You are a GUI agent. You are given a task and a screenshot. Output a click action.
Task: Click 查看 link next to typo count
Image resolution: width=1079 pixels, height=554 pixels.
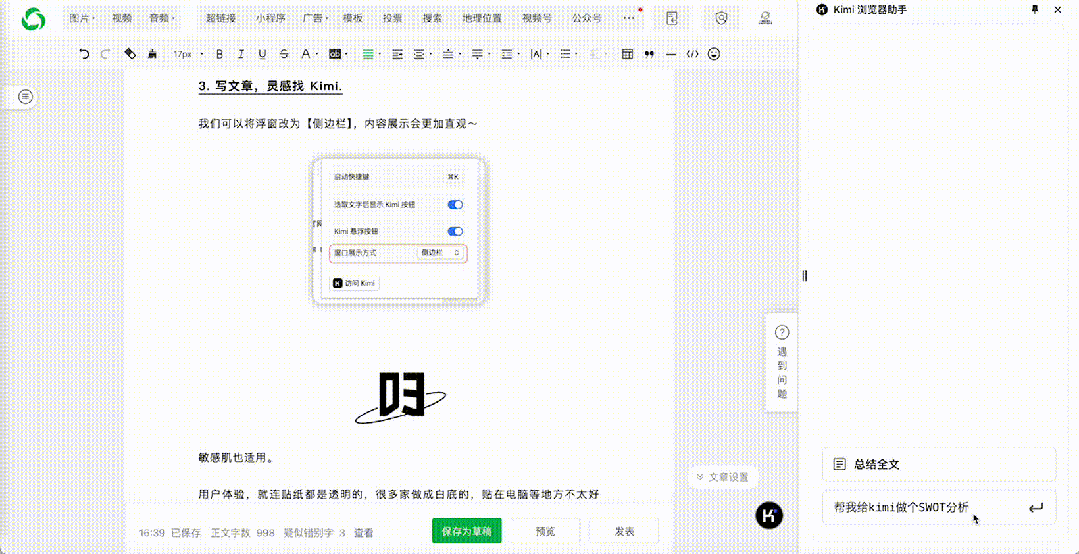363,532
